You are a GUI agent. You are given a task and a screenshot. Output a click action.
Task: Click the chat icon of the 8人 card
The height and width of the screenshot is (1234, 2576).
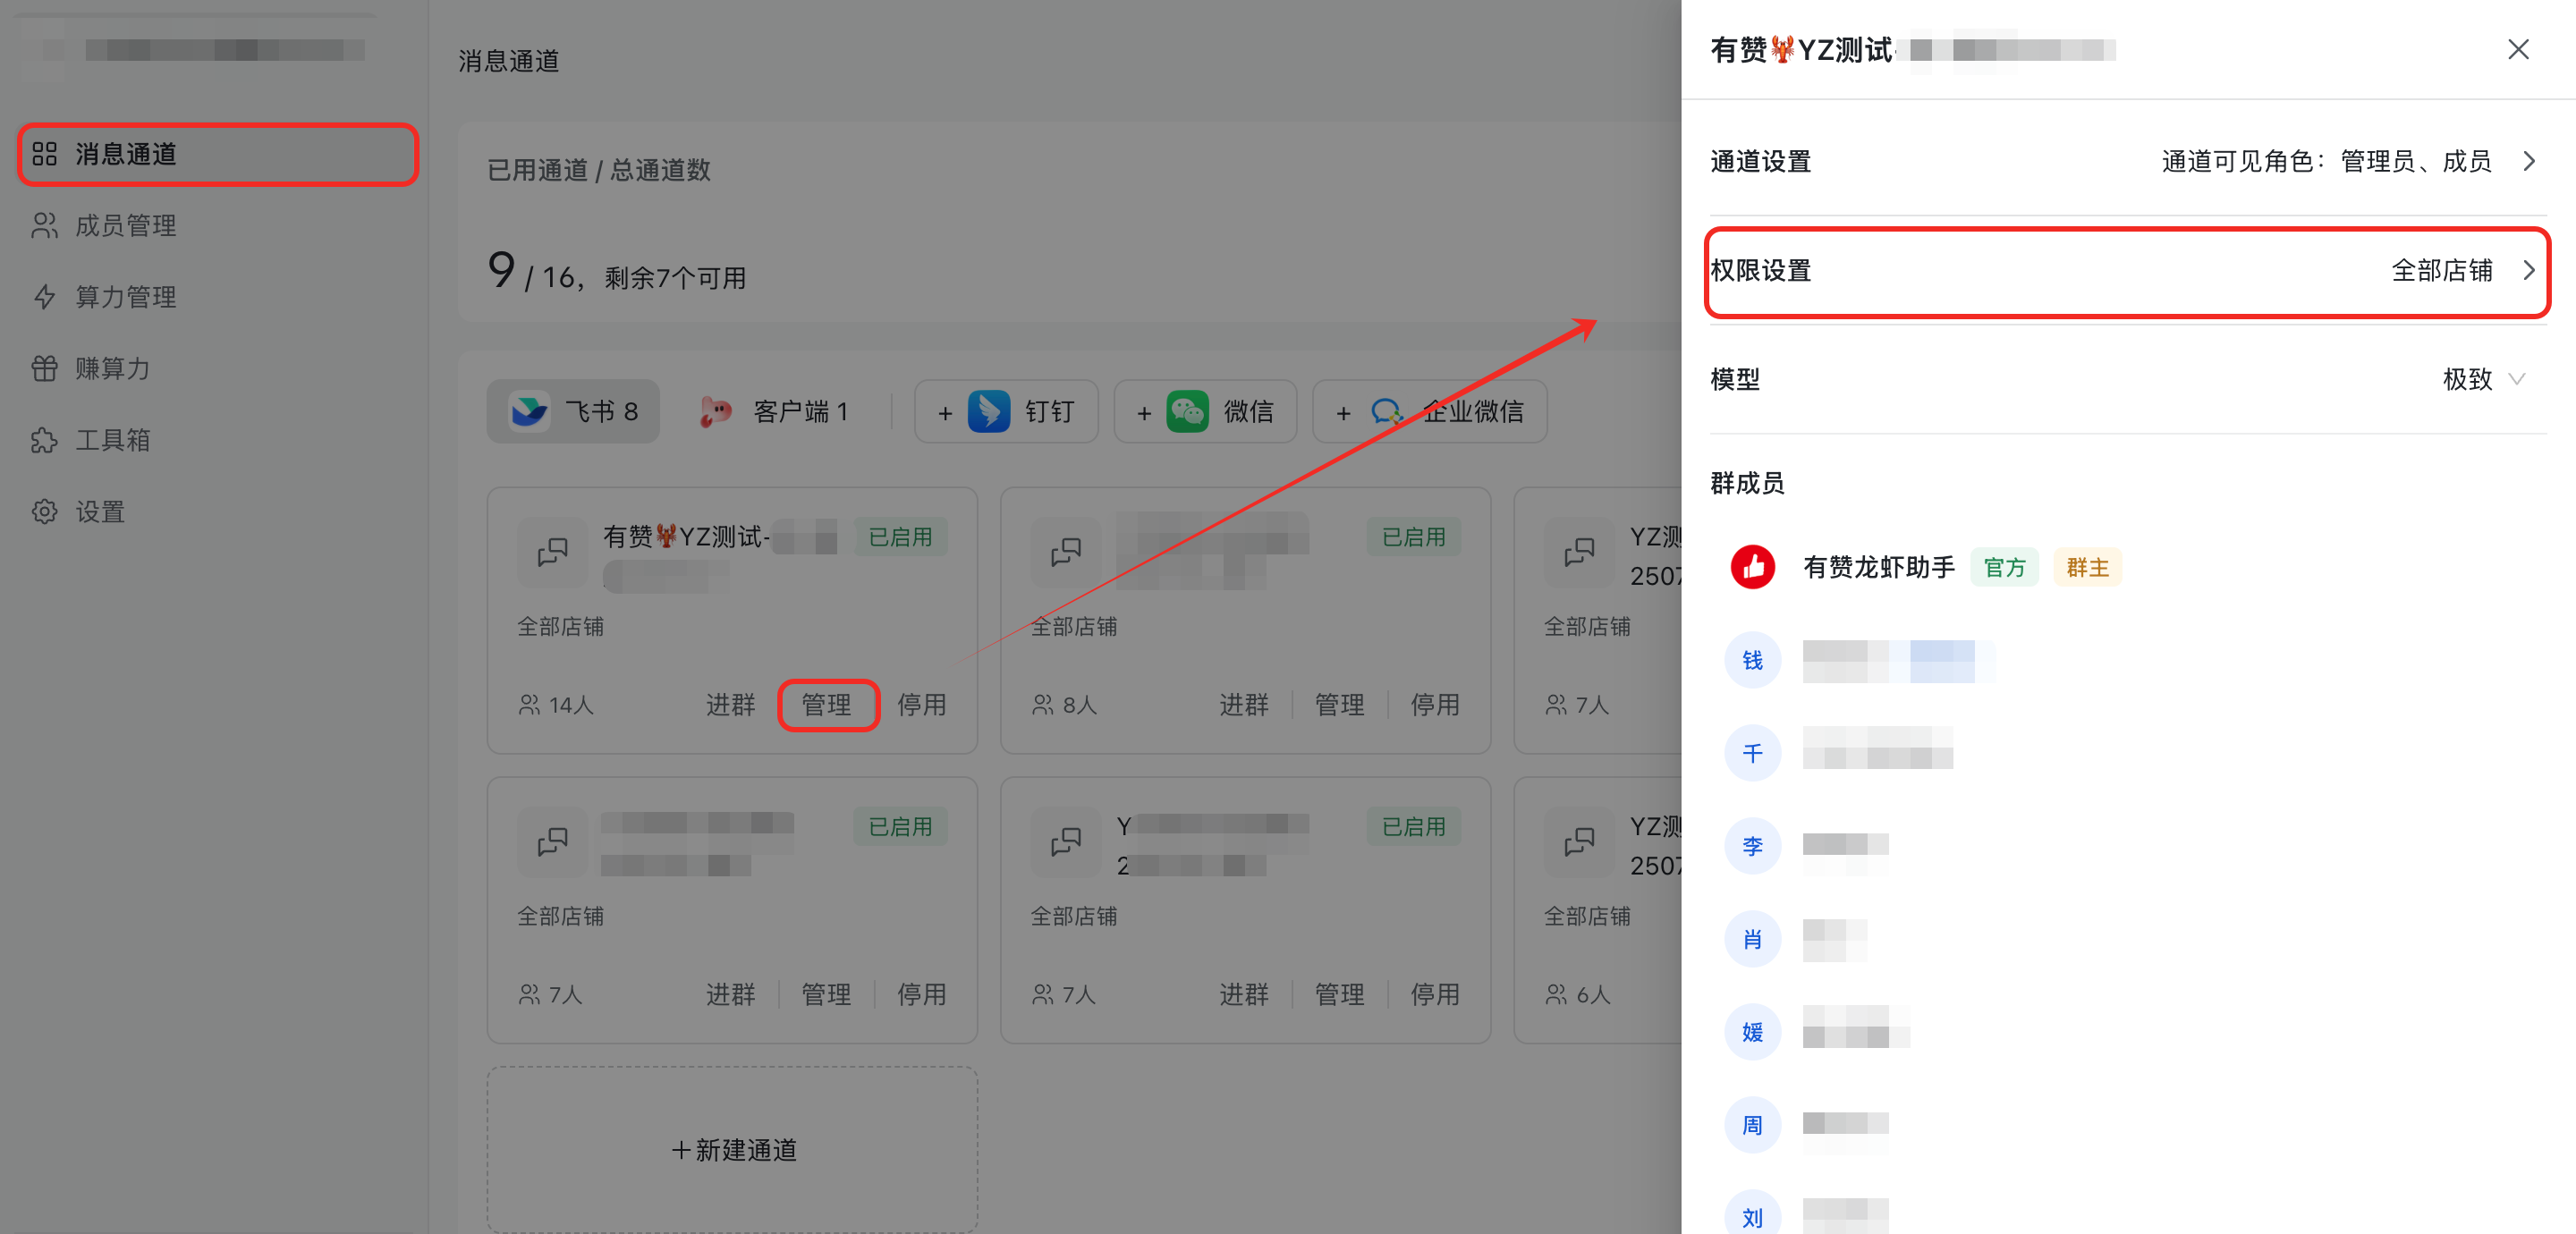click(x=1066, y=552)
